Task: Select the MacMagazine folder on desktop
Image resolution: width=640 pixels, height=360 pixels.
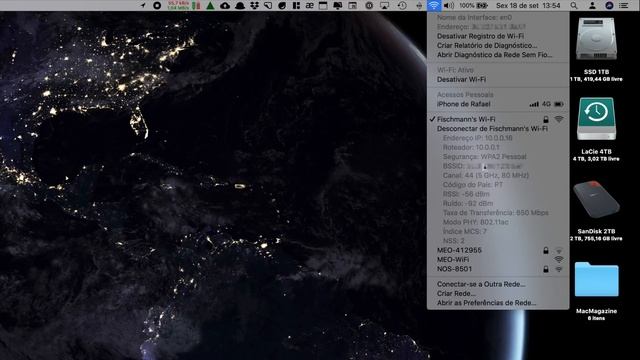Action: (596, 279)
